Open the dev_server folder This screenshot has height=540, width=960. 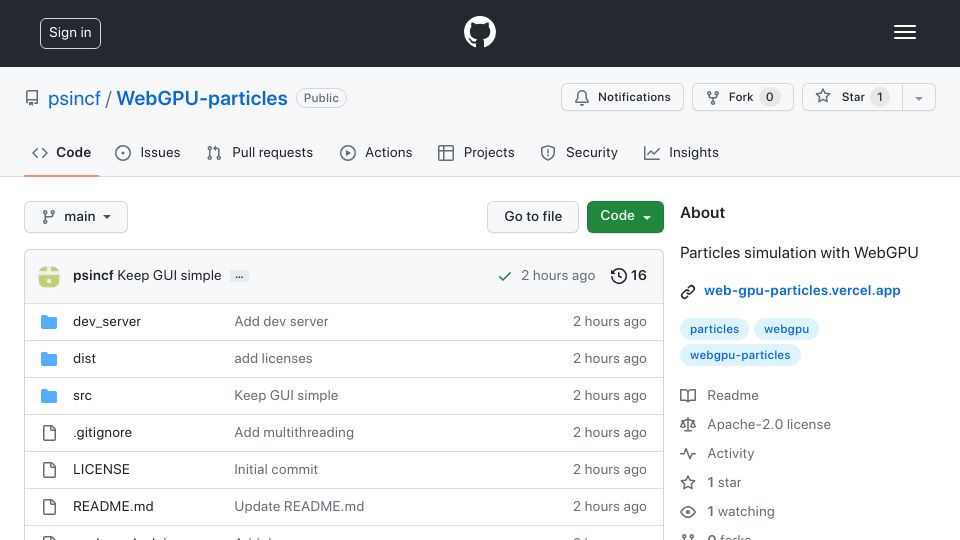point(107,321)
